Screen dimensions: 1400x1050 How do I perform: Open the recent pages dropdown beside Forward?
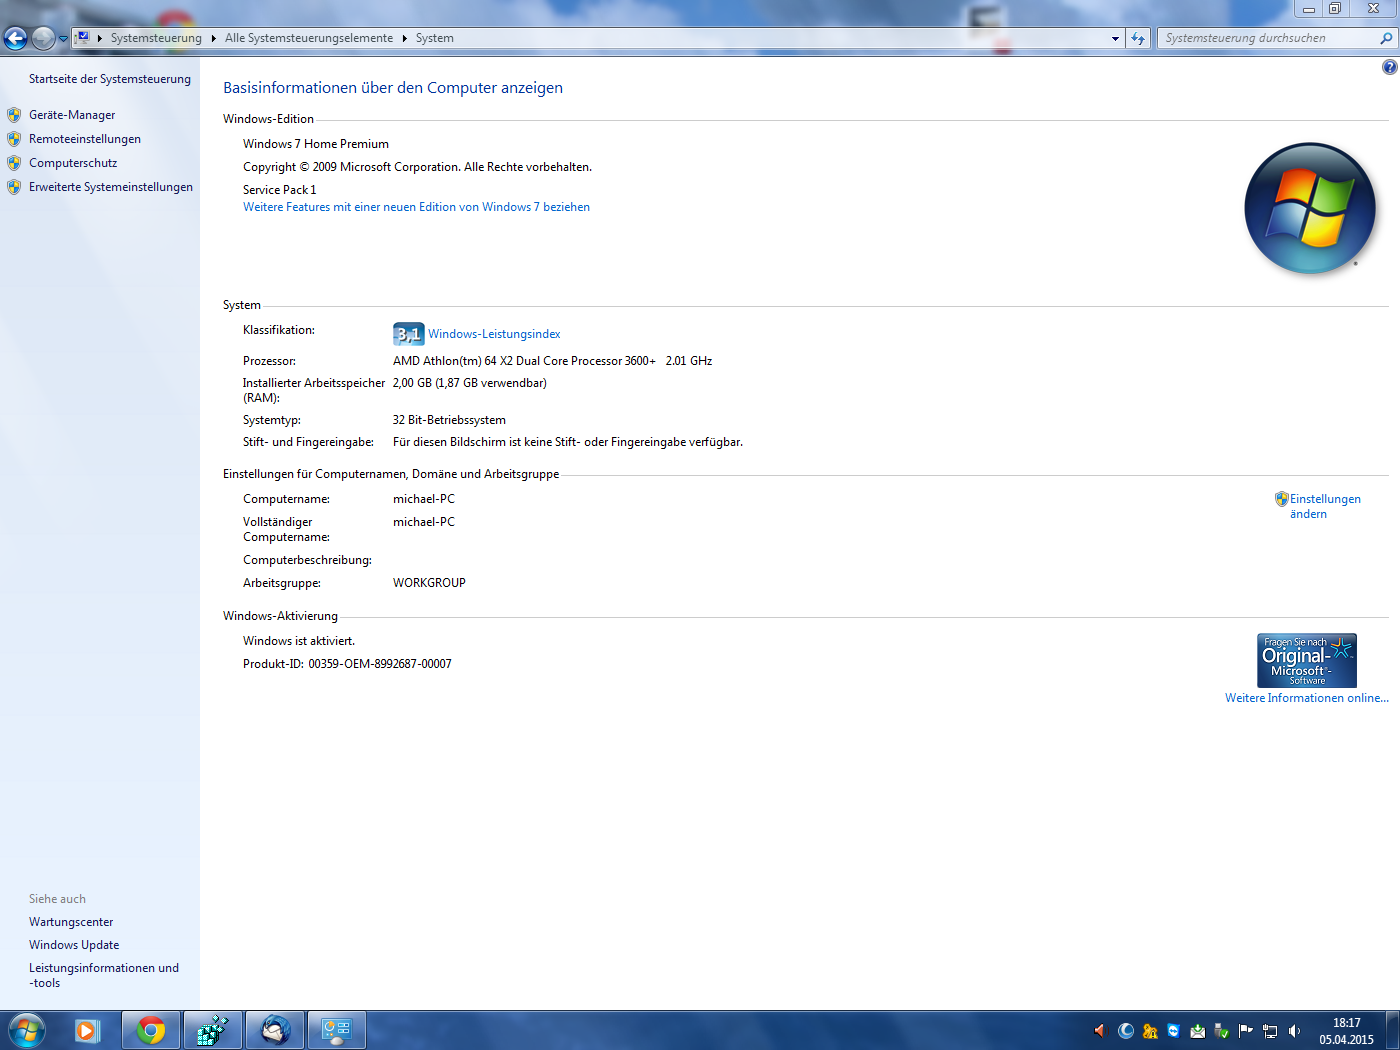click(x=63, y=39)
